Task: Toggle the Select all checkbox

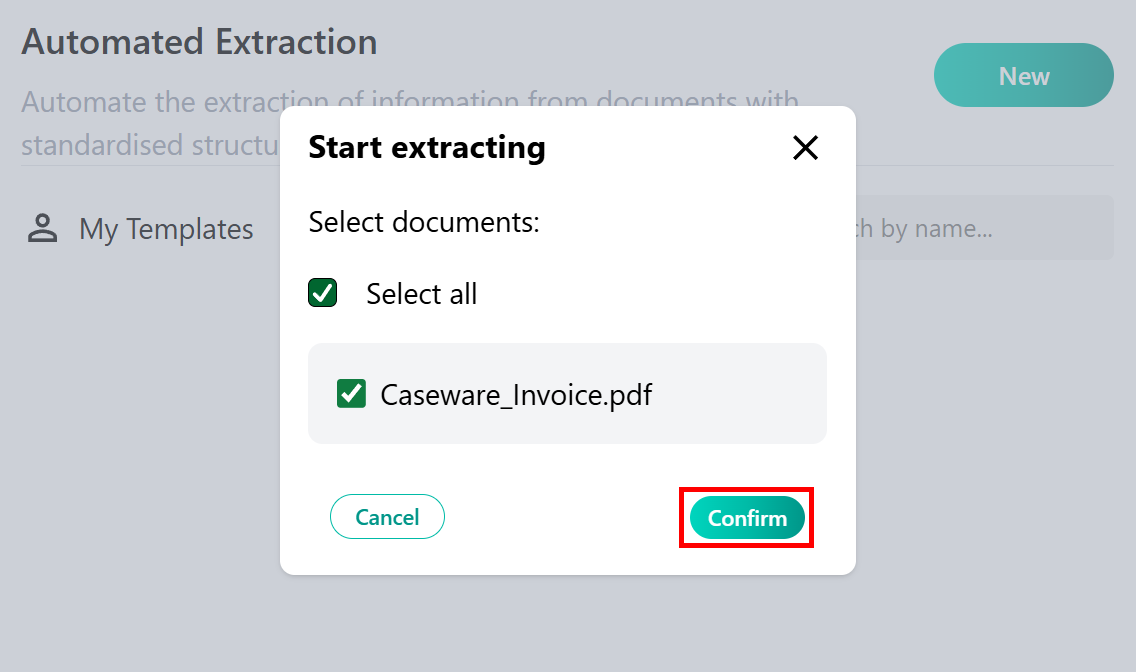Action: [322, 293]
